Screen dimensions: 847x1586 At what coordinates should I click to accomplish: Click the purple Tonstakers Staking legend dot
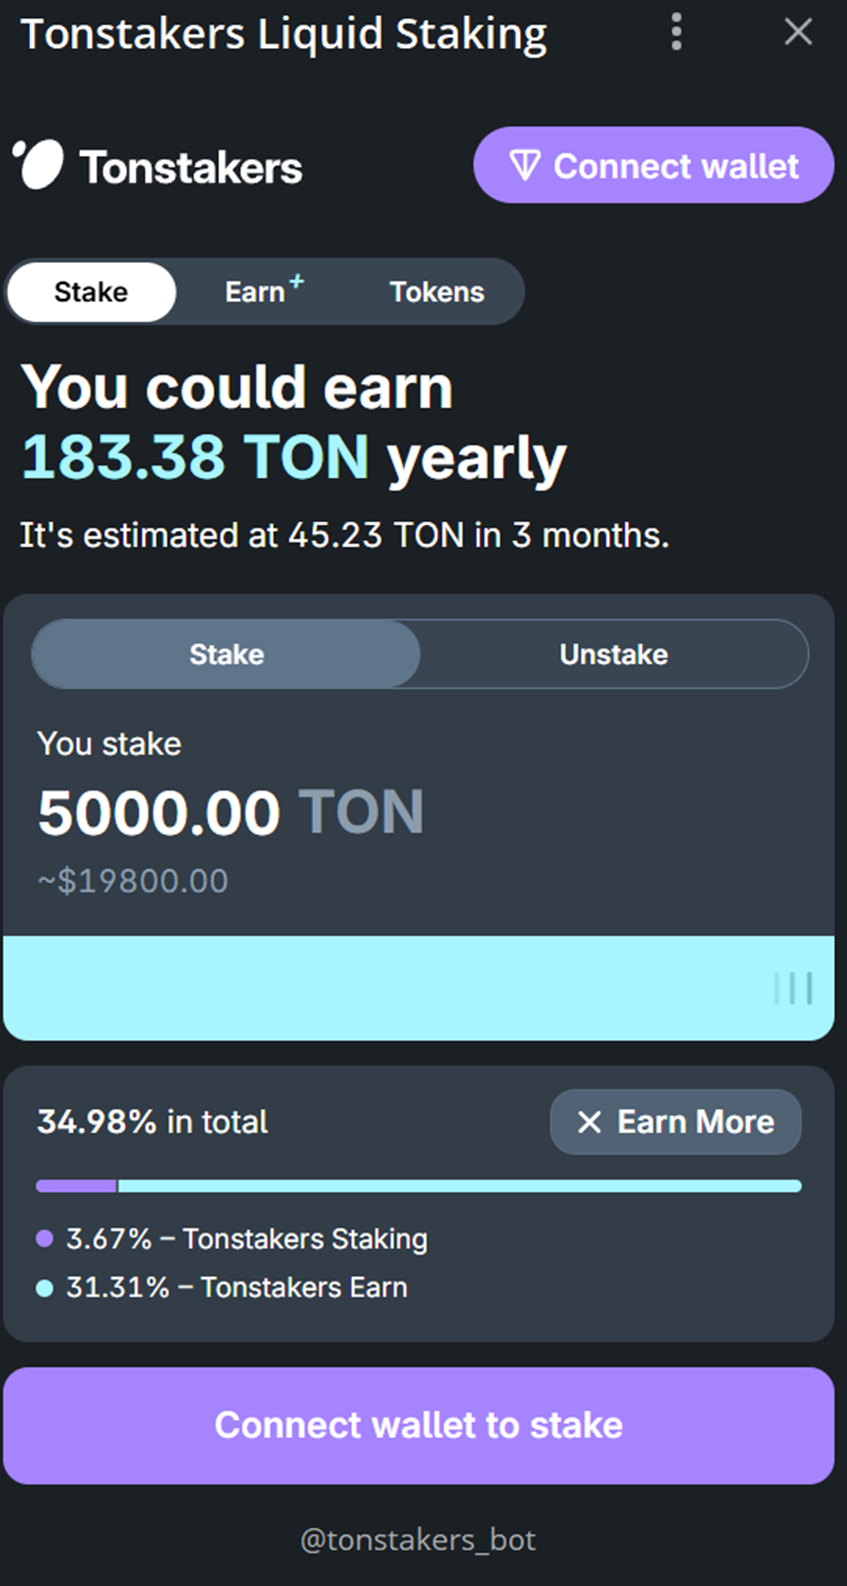coord(44,1239)
